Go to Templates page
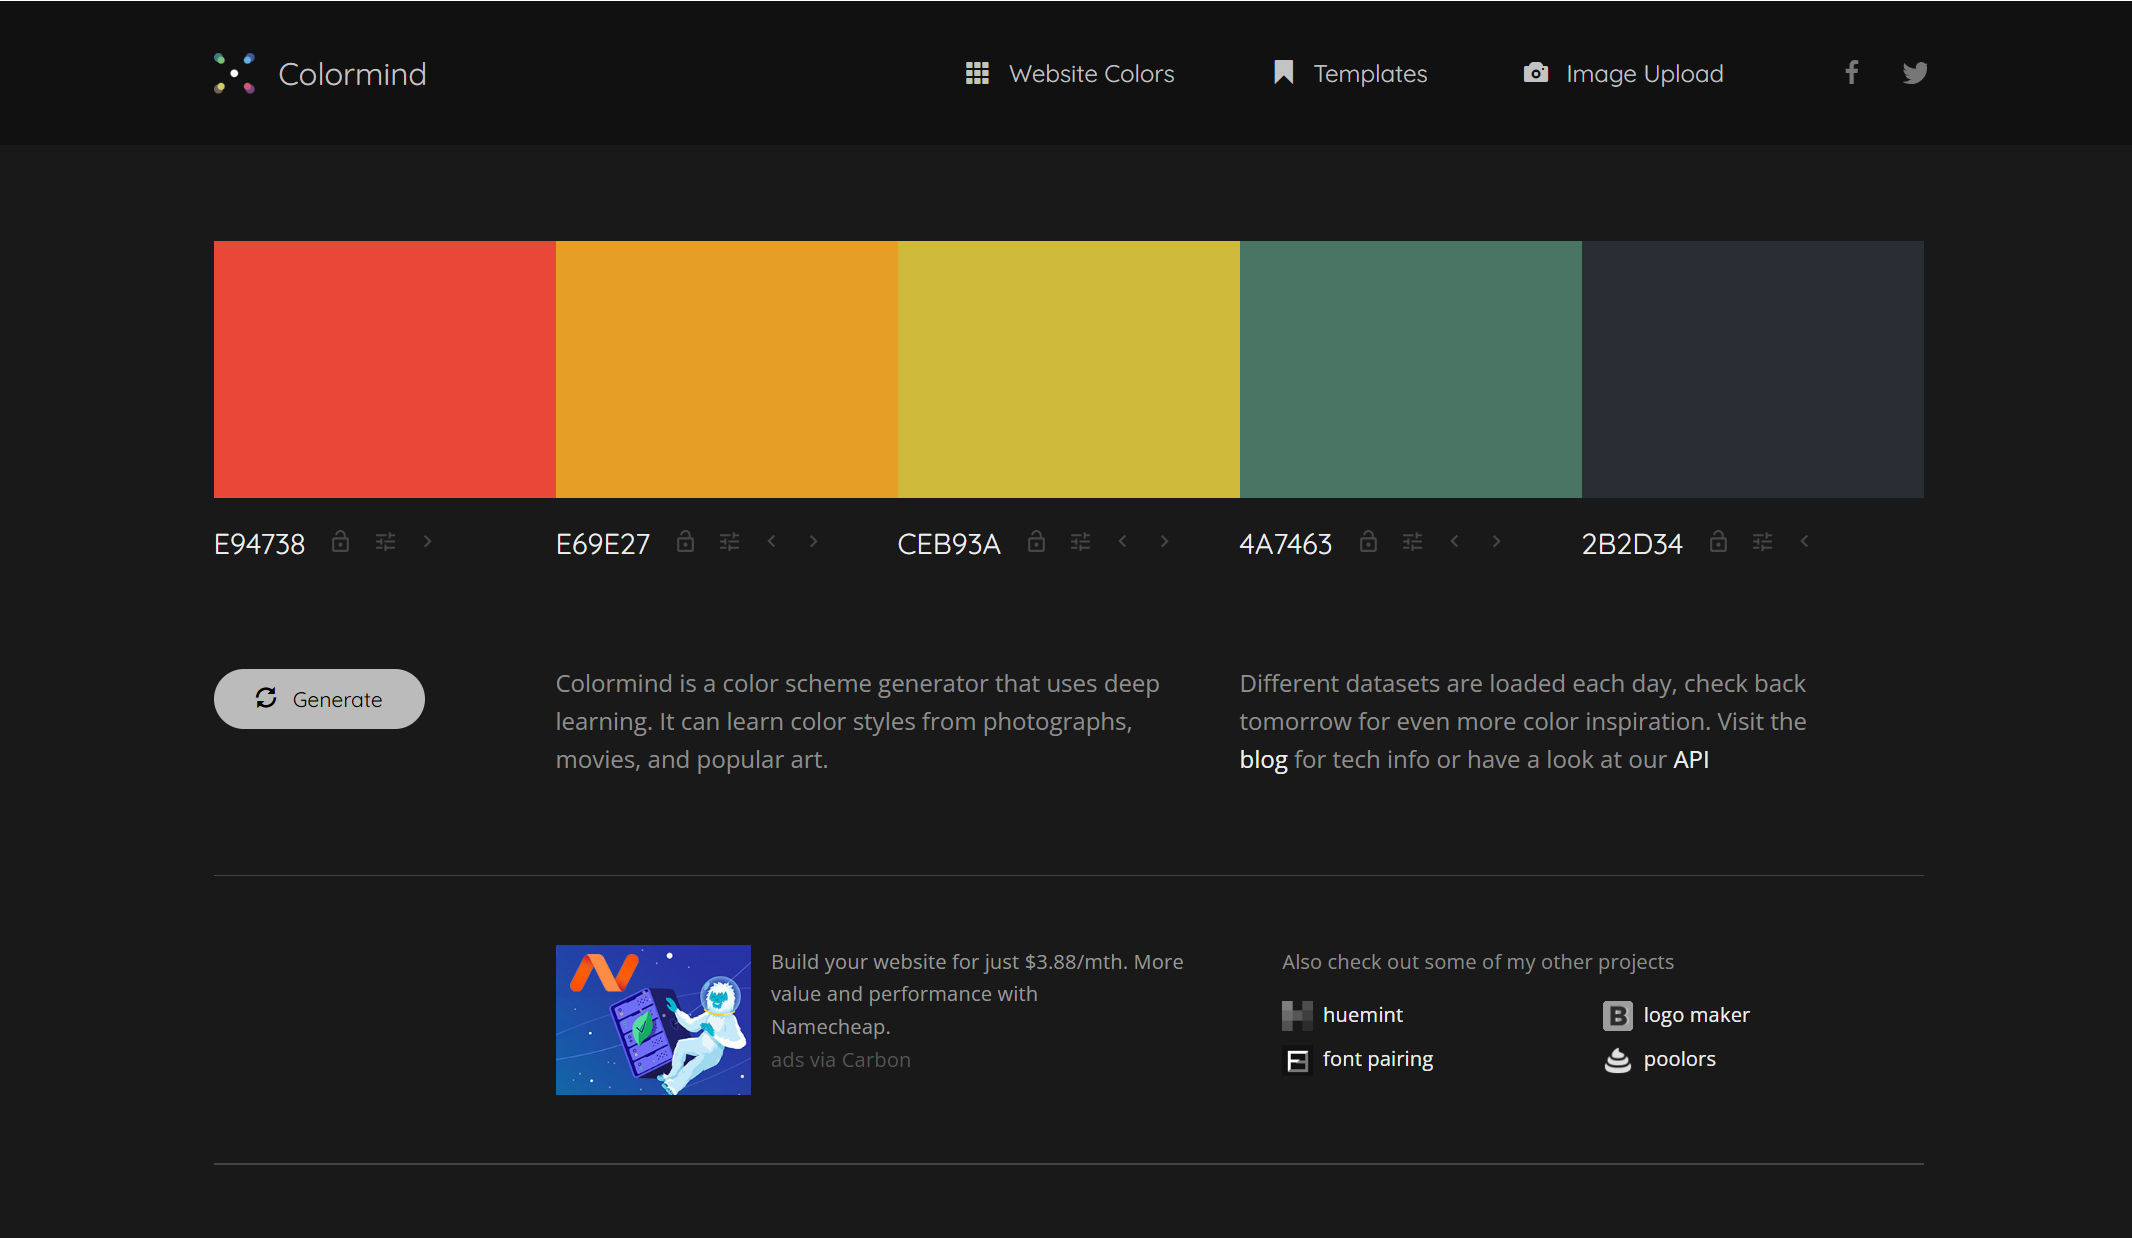The image size is (2132, 1238). pyautogui.click(x=1350, y=74)
